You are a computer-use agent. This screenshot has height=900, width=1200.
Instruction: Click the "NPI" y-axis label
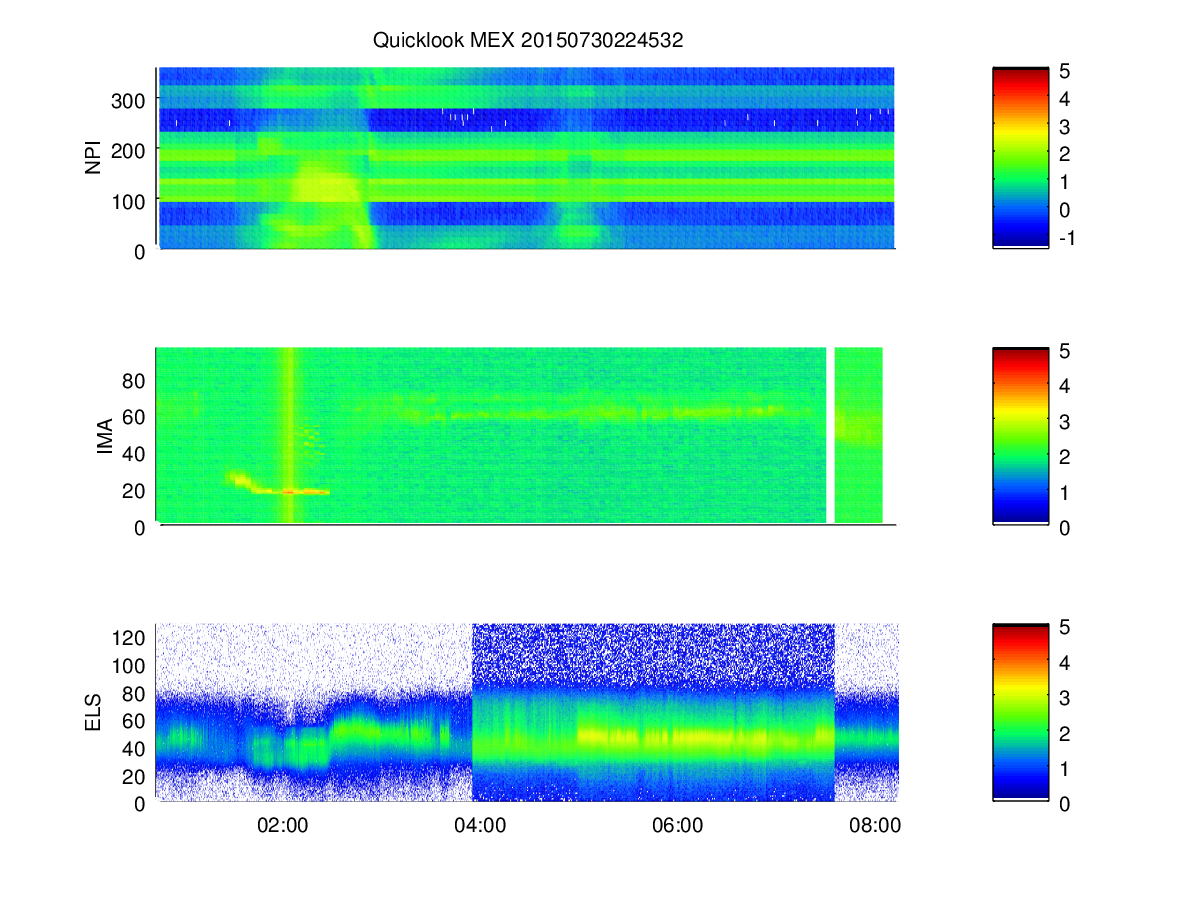pos(95,158)
